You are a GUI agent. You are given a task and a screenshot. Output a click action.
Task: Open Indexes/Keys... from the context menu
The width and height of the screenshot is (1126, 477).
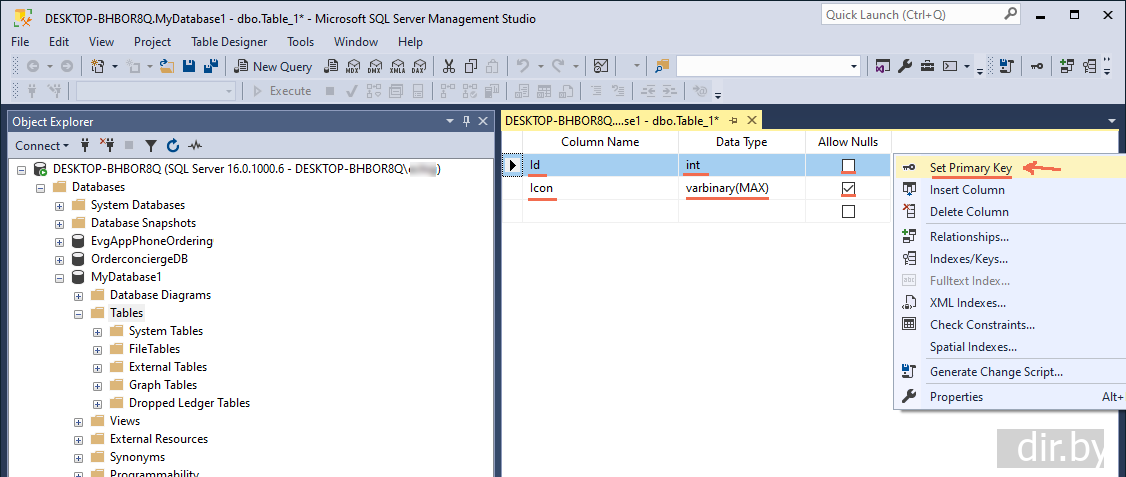coord(1010,259)
